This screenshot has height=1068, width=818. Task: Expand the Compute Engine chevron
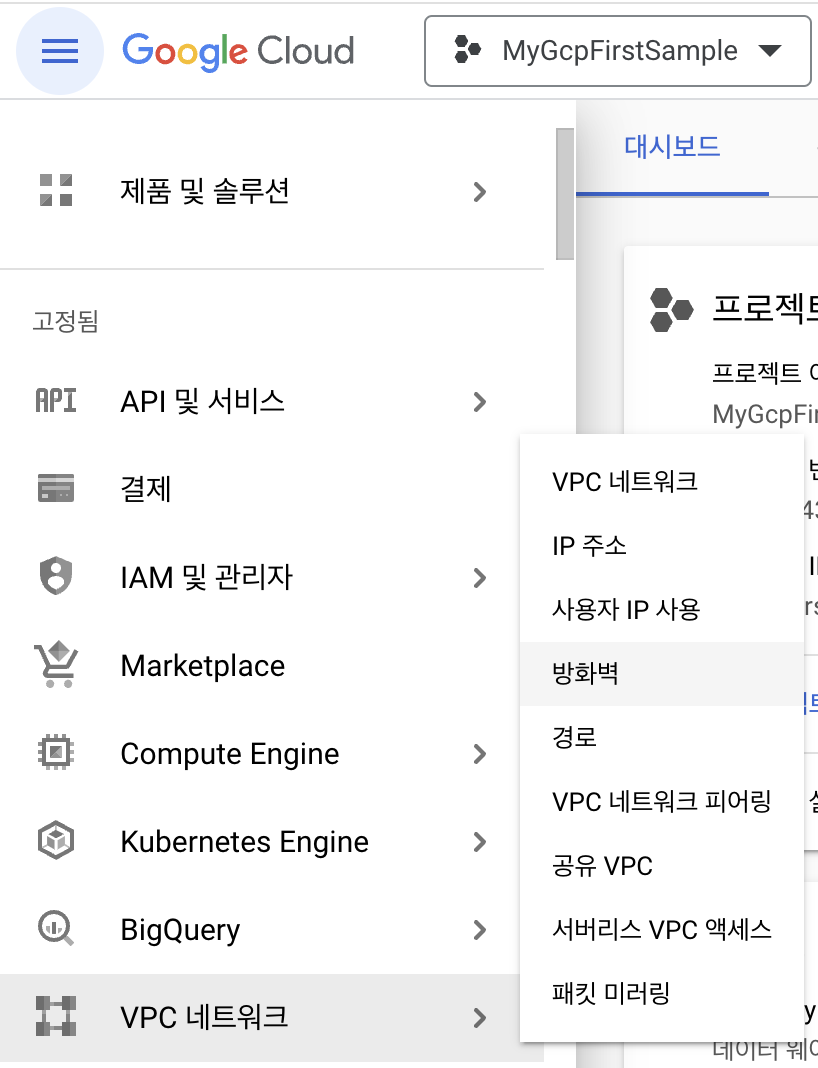479,754
